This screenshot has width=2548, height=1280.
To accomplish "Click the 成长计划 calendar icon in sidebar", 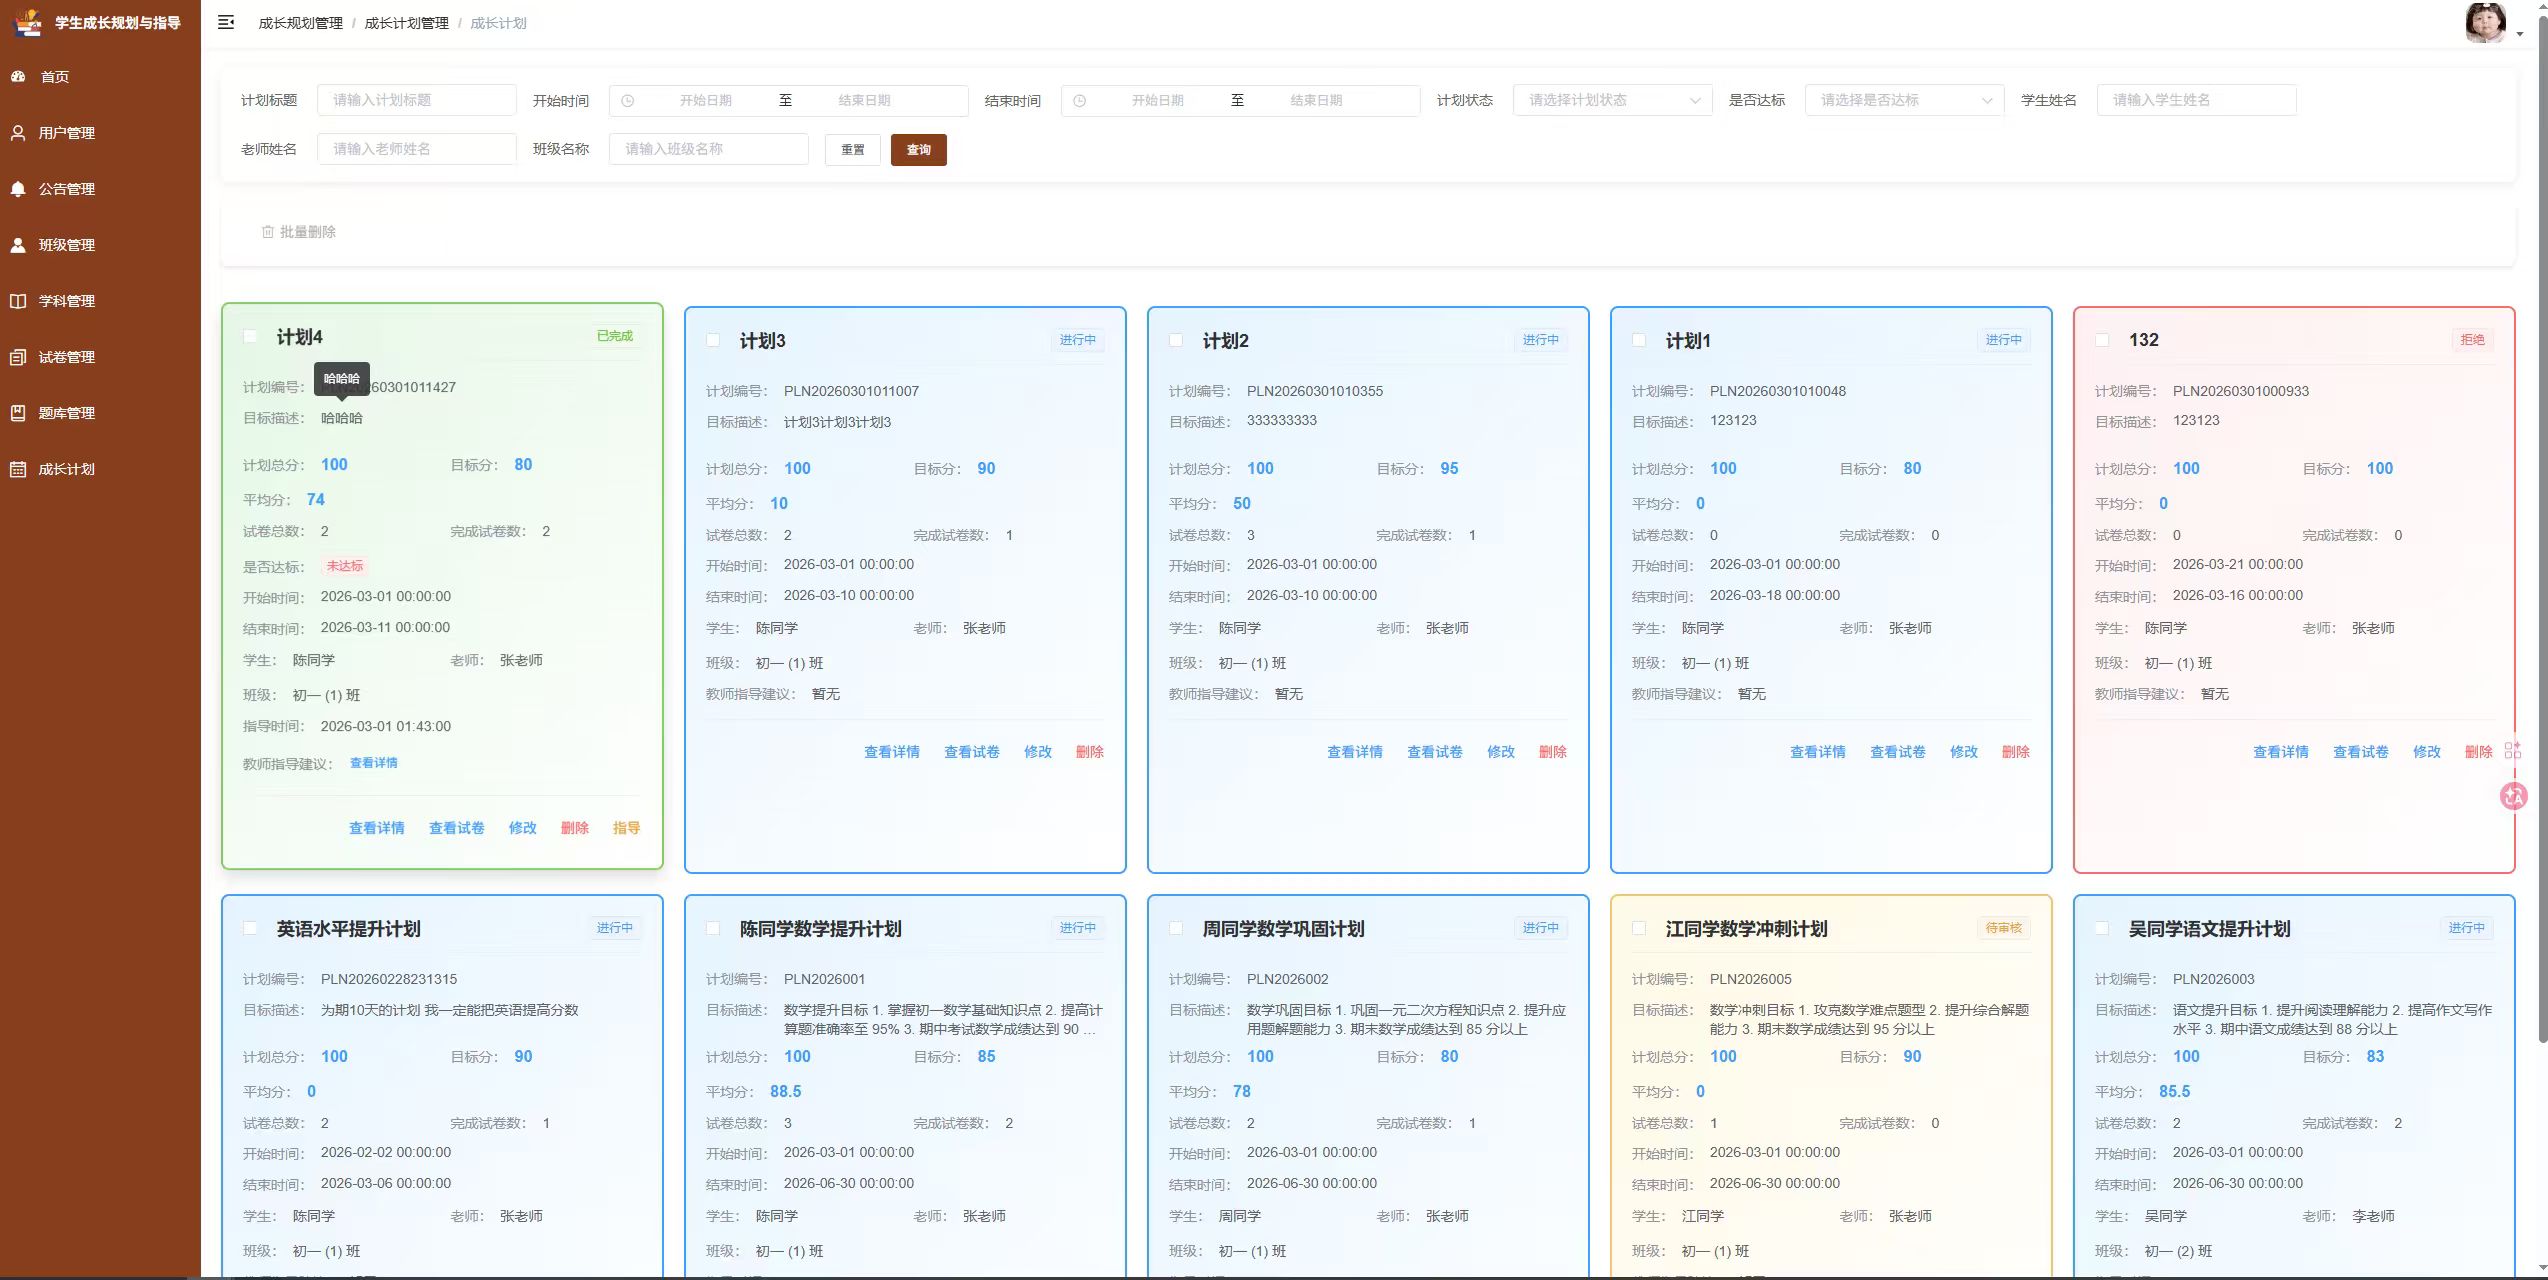I will tap(18, 469).
